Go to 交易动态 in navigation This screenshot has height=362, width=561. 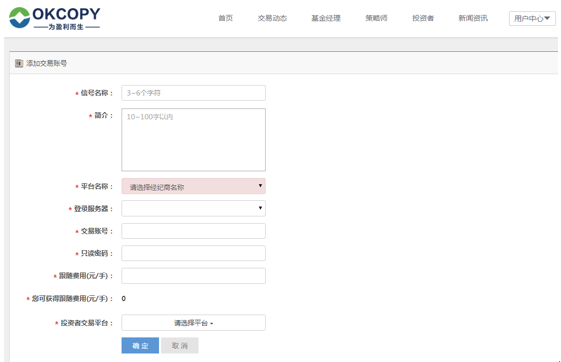tap(272, 18)
